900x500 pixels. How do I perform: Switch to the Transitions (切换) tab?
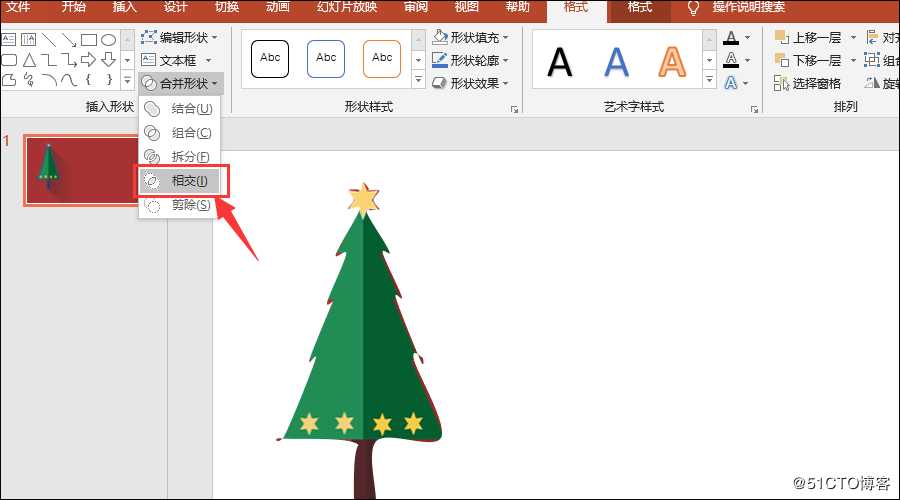pos(227,7)
